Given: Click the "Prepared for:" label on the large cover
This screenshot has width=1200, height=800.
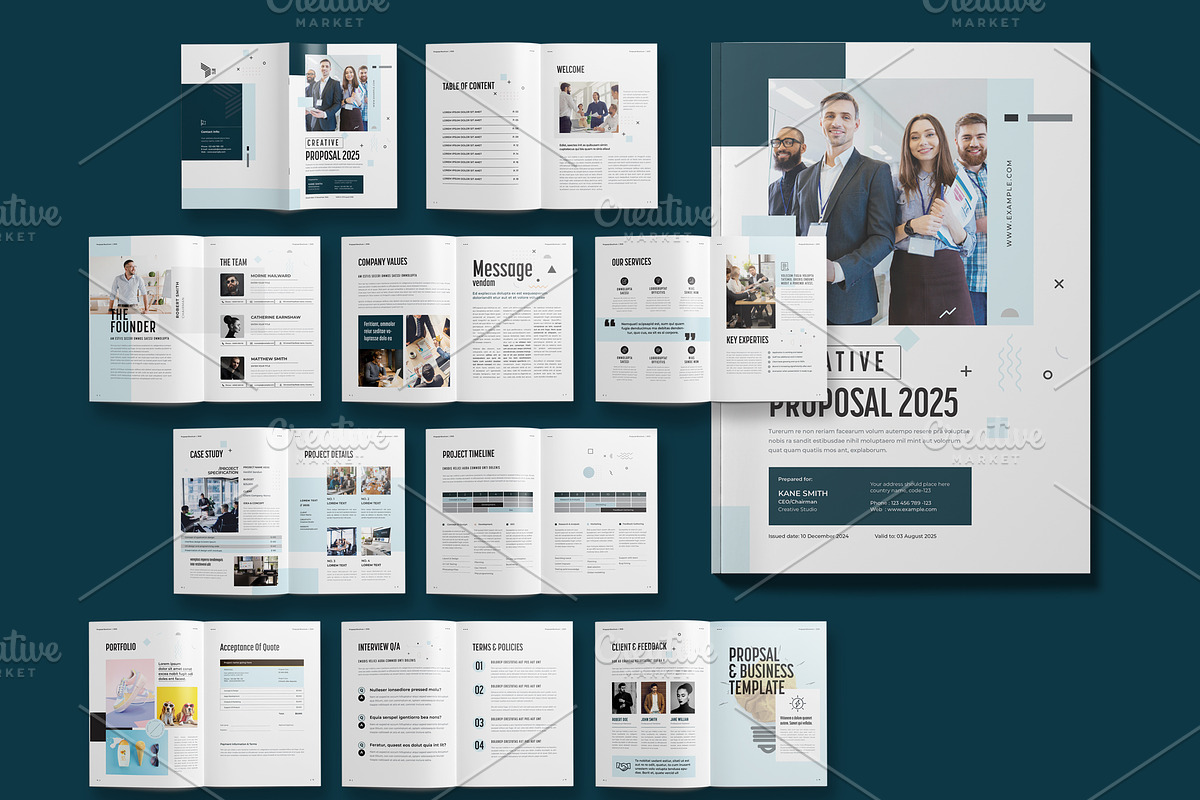Looking at the screenshot, I should (x=795, y=479).
